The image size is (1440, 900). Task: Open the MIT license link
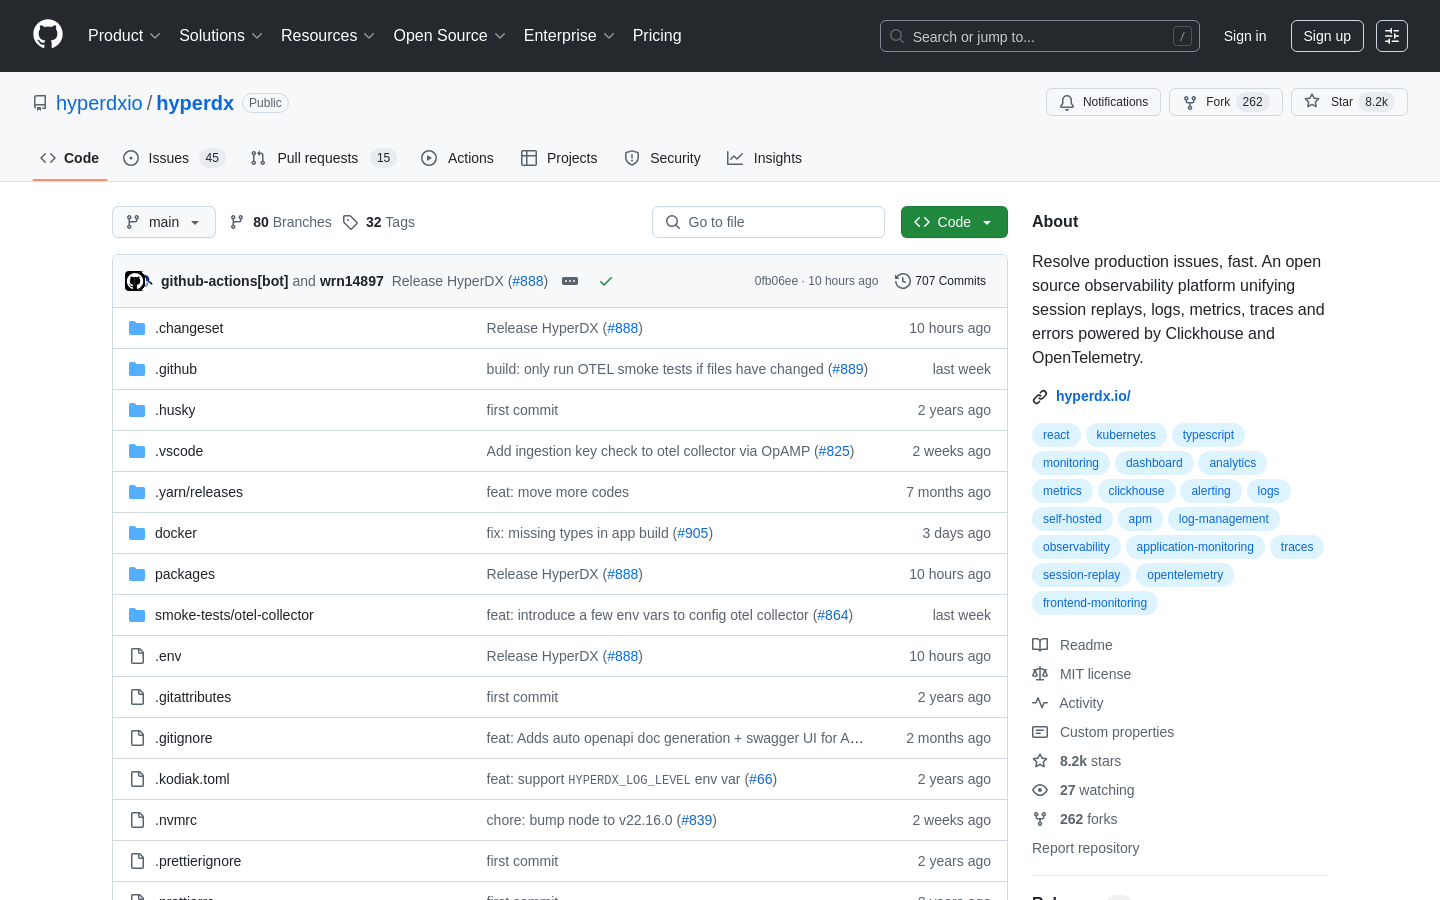click(1081, 674)
